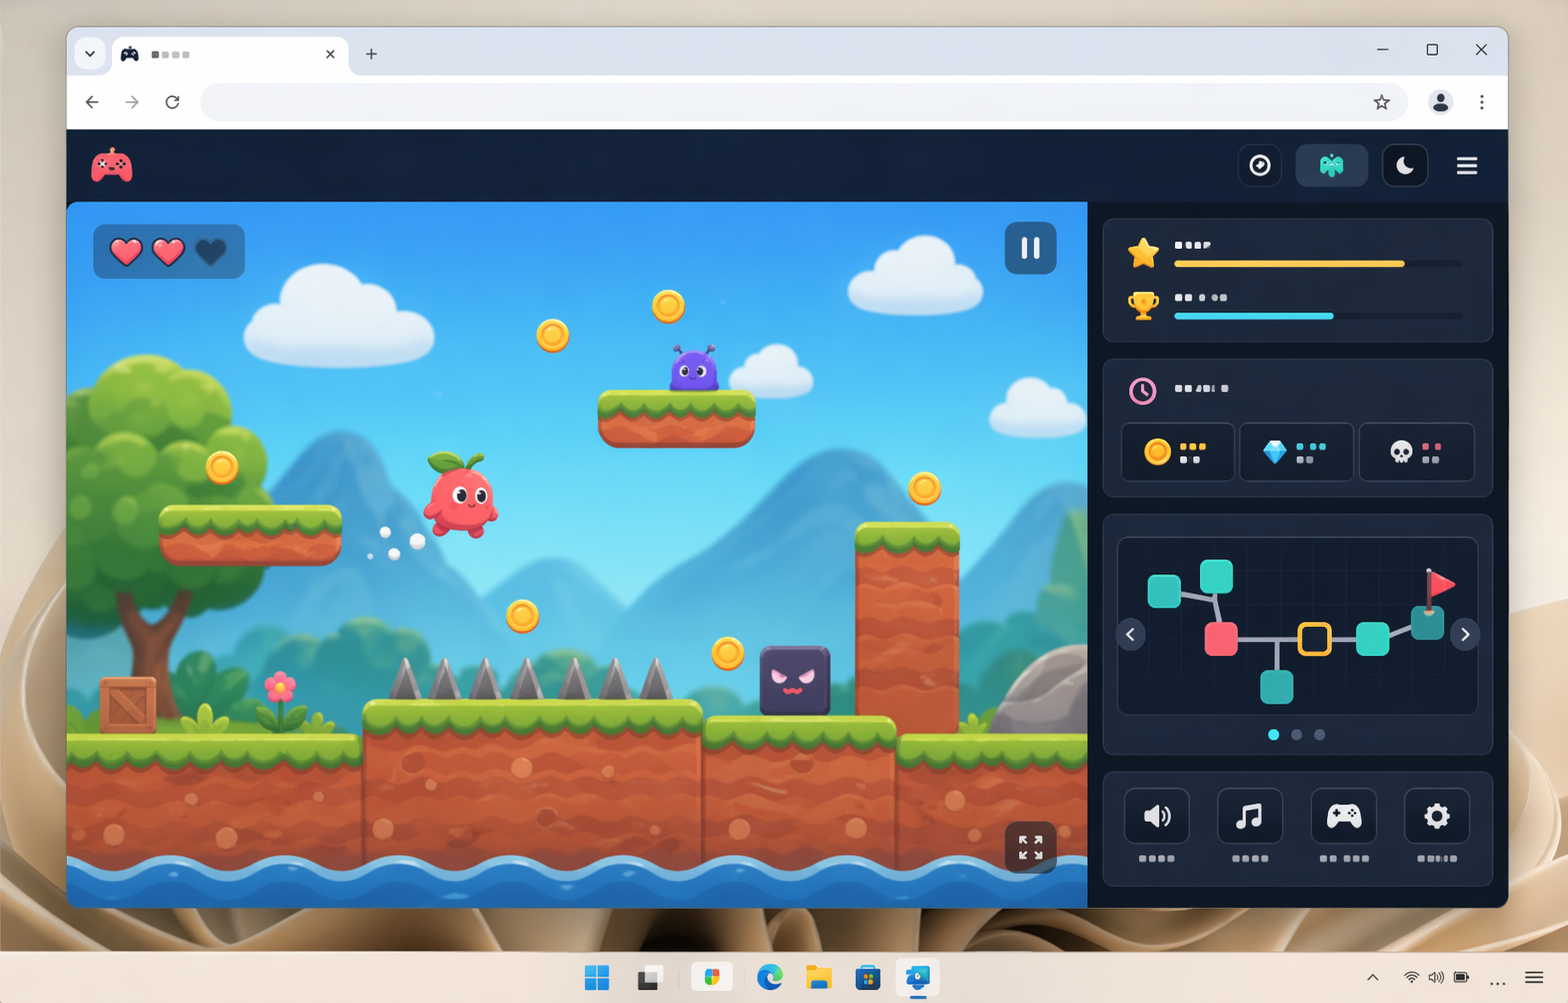Click the red gamepad site logo
This screenshot has height=1003, width=1568.
112,165
